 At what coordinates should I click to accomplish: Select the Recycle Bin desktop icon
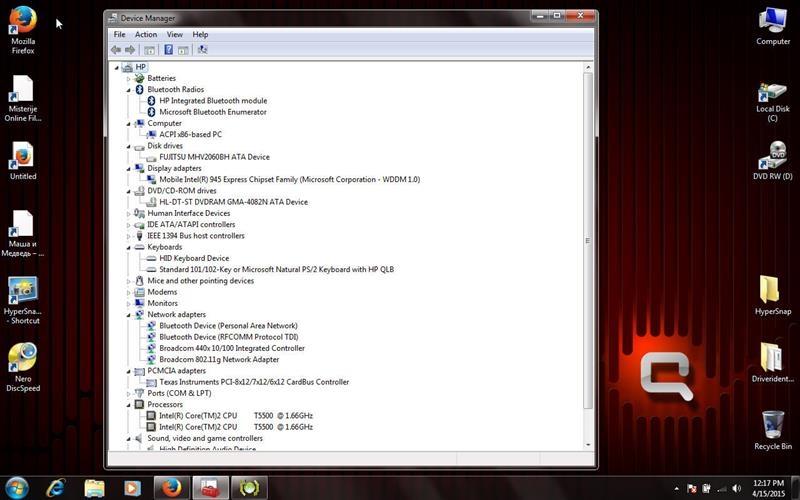coord(773,431)
